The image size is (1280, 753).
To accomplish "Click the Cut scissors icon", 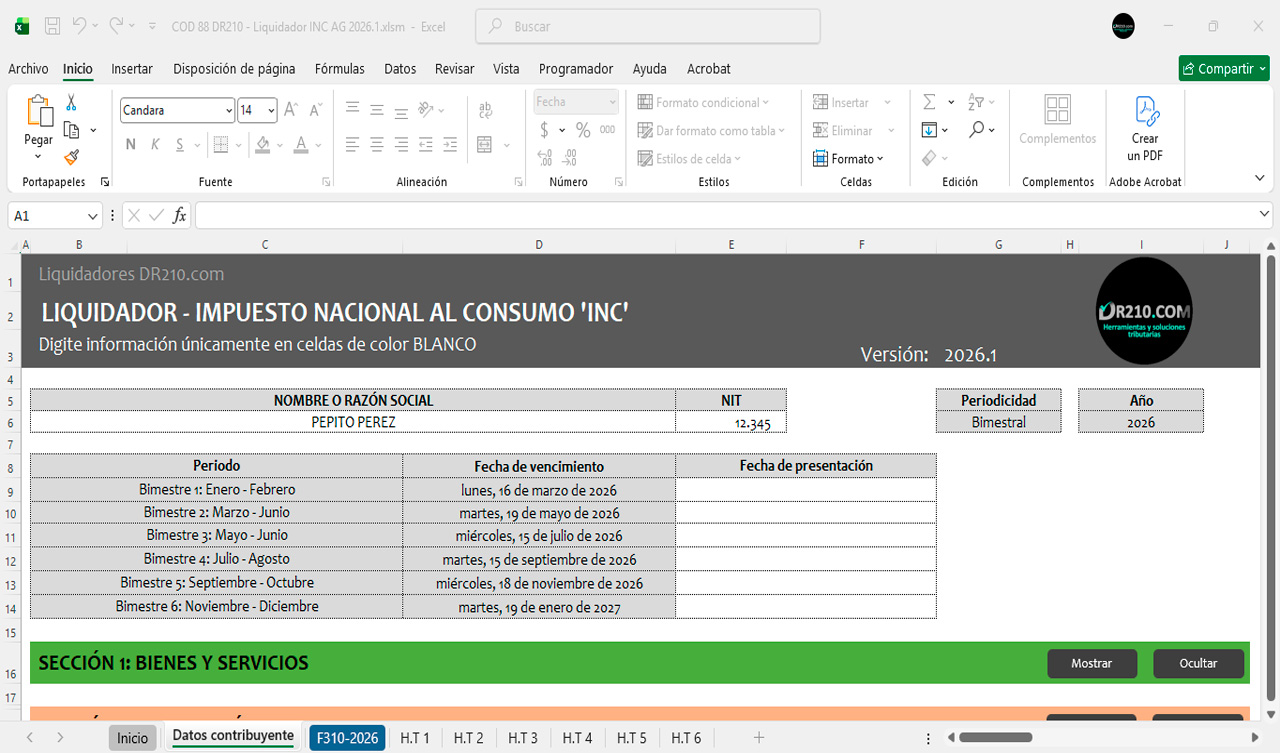I will (x=71, y=103).
